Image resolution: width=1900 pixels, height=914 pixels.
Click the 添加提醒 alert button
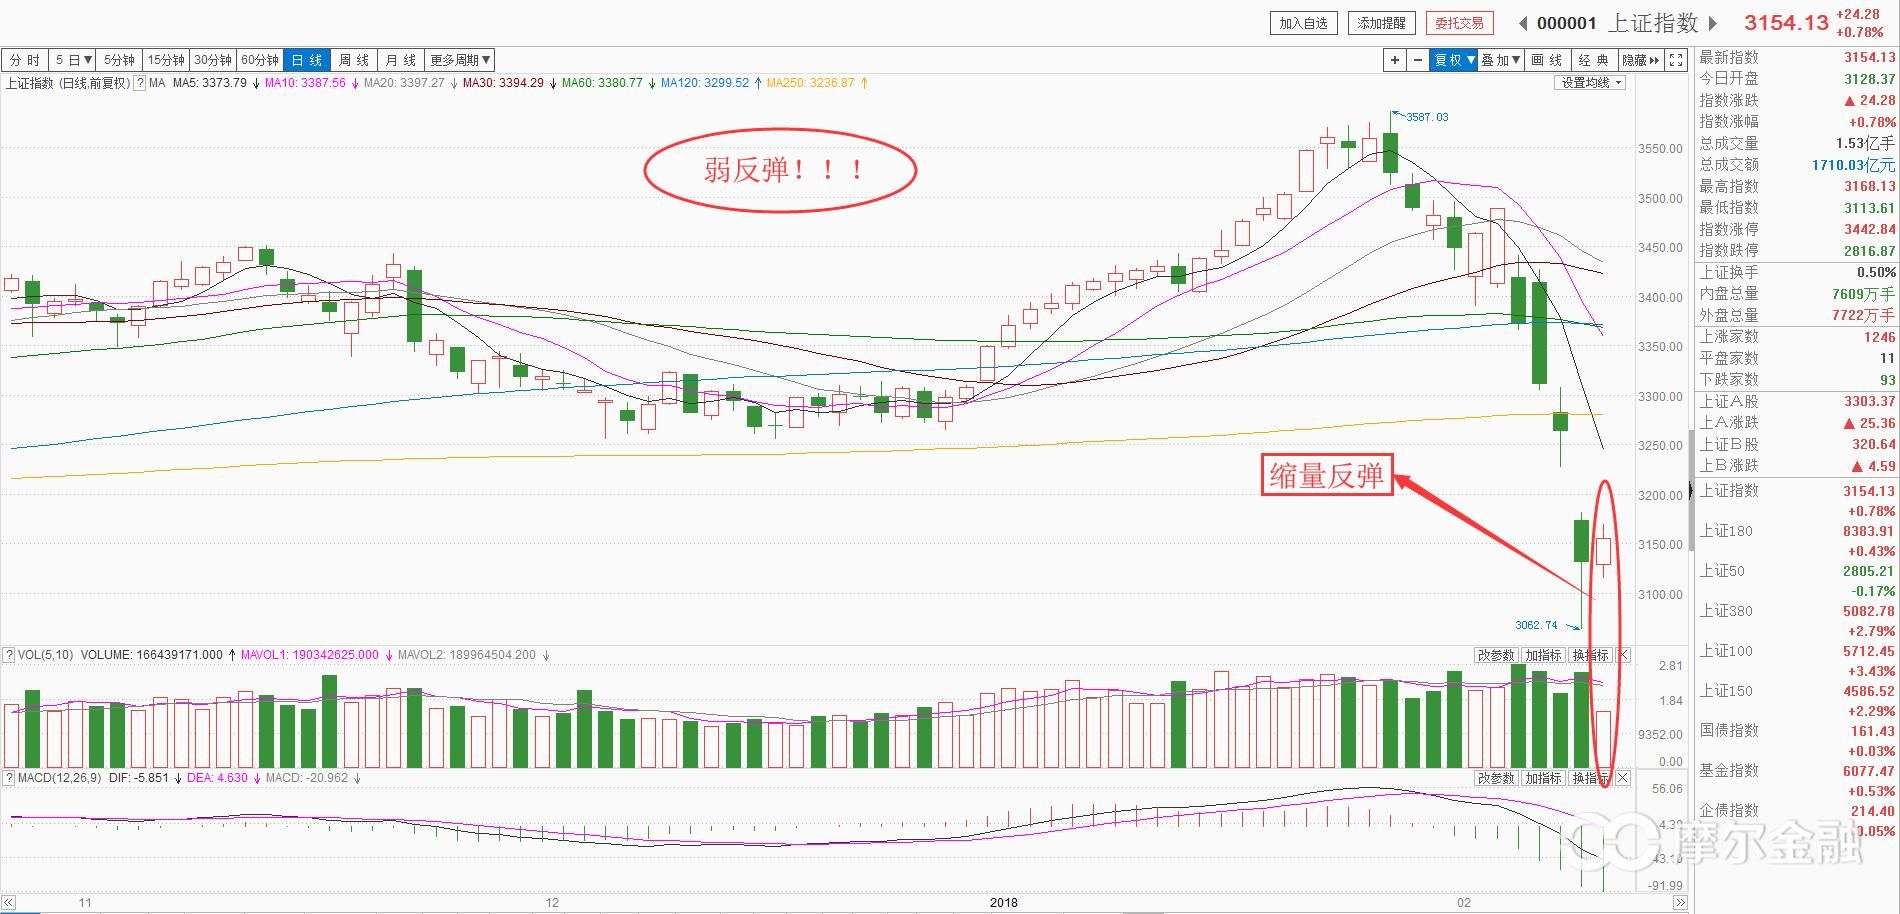(x=1381, y=23)
